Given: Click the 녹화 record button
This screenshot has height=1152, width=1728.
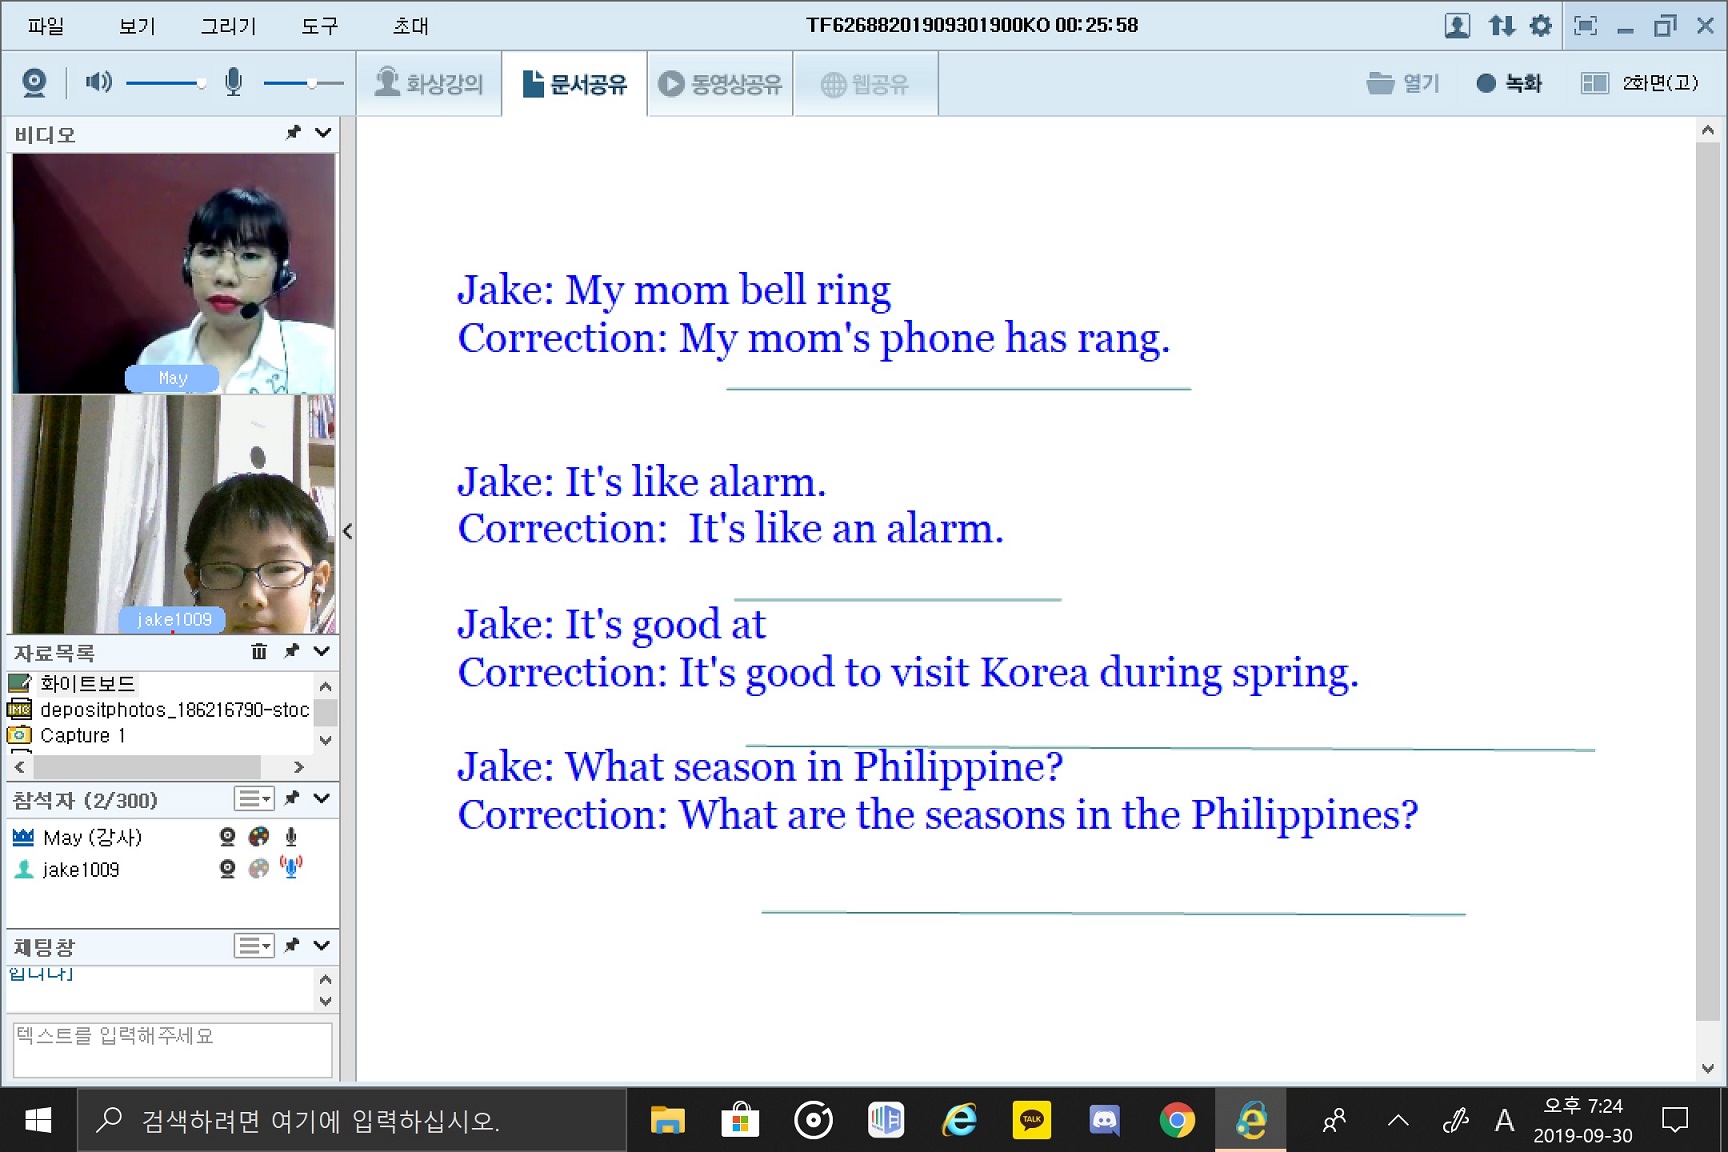Looking at the screenshot, I should coord(1509,84).
